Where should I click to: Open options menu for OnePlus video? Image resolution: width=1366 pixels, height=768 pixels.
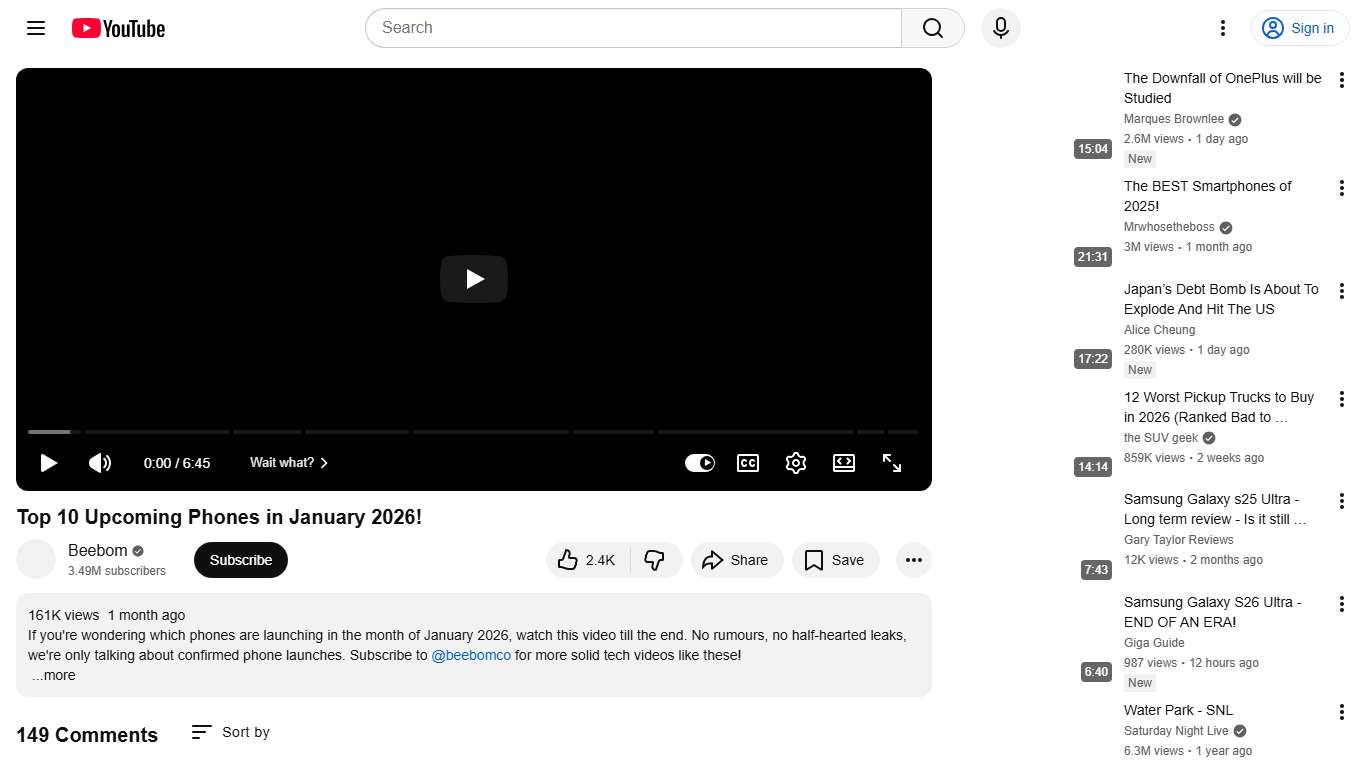(x=1341, y=81)
